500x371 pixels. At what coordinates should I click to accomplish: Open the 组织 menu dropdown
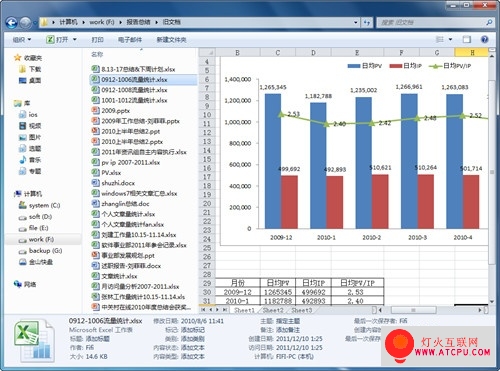pyautogui.click(x=22, y=40)
